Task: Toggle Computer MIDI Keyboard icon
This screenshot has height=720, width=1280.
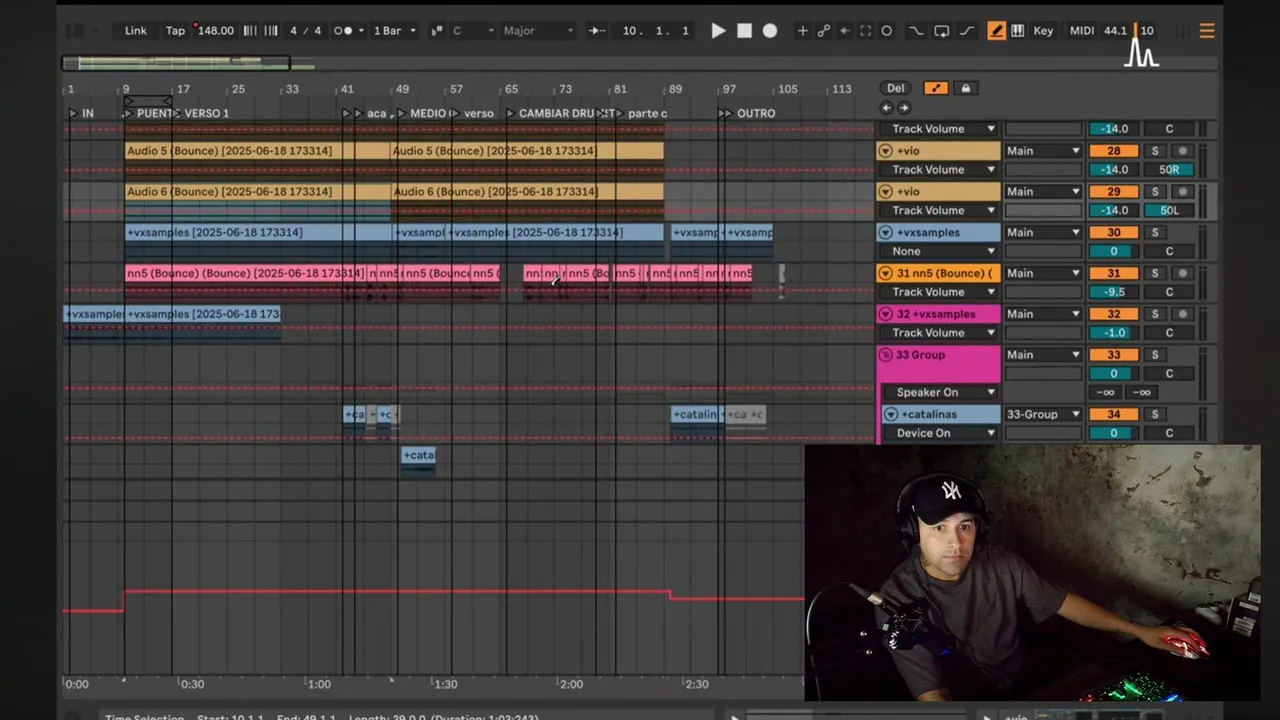Action: point(1017,31)
